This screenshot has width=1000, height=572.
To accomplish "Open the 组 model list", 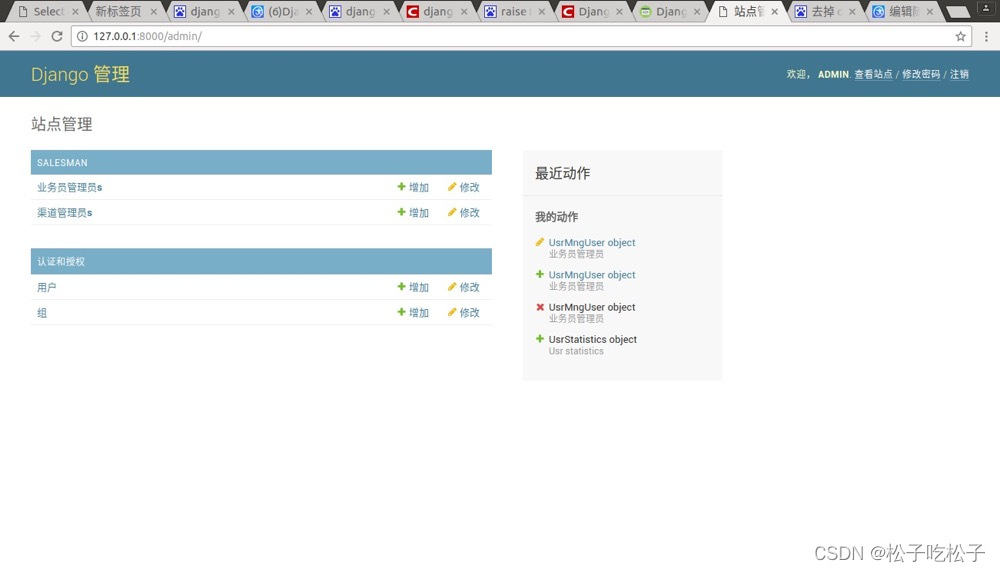I will [x=42, y=312].
